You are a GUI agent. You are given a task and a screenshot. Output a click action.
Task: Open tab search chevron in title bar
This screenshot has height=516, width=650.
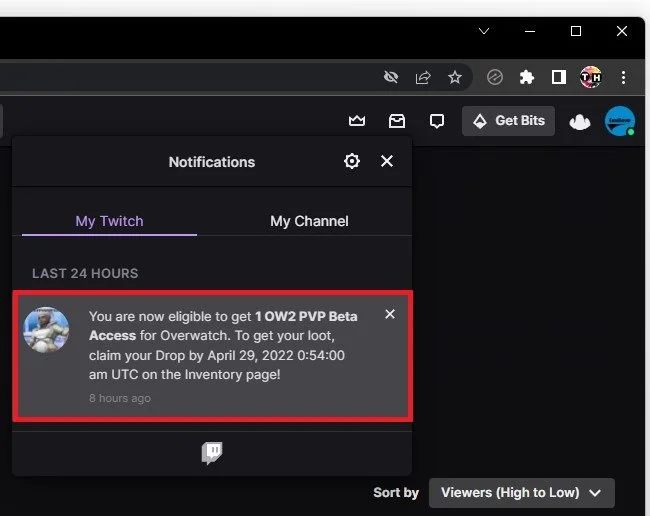click(x=484, y=31)
